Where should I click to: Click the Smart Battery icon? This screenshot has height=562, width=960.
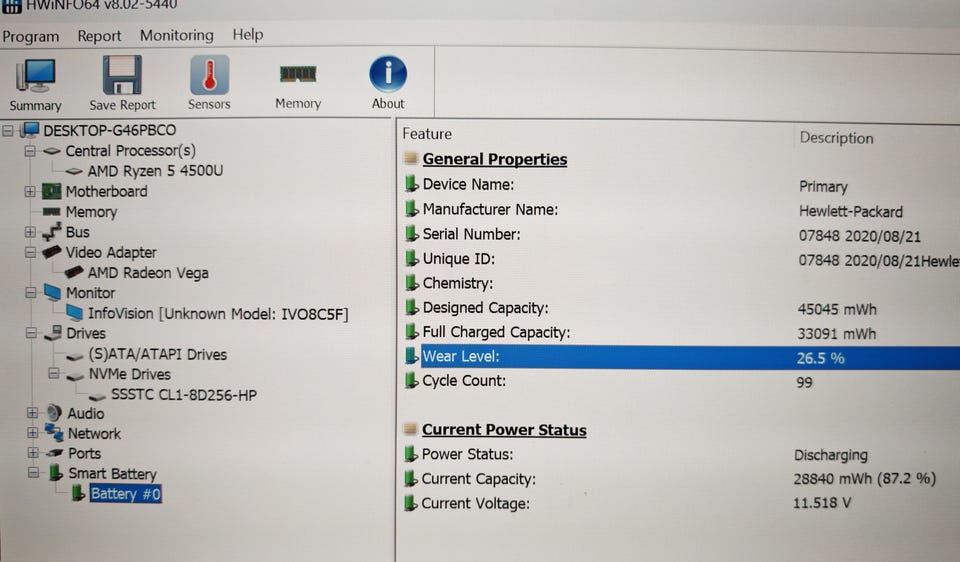point(55,472)
